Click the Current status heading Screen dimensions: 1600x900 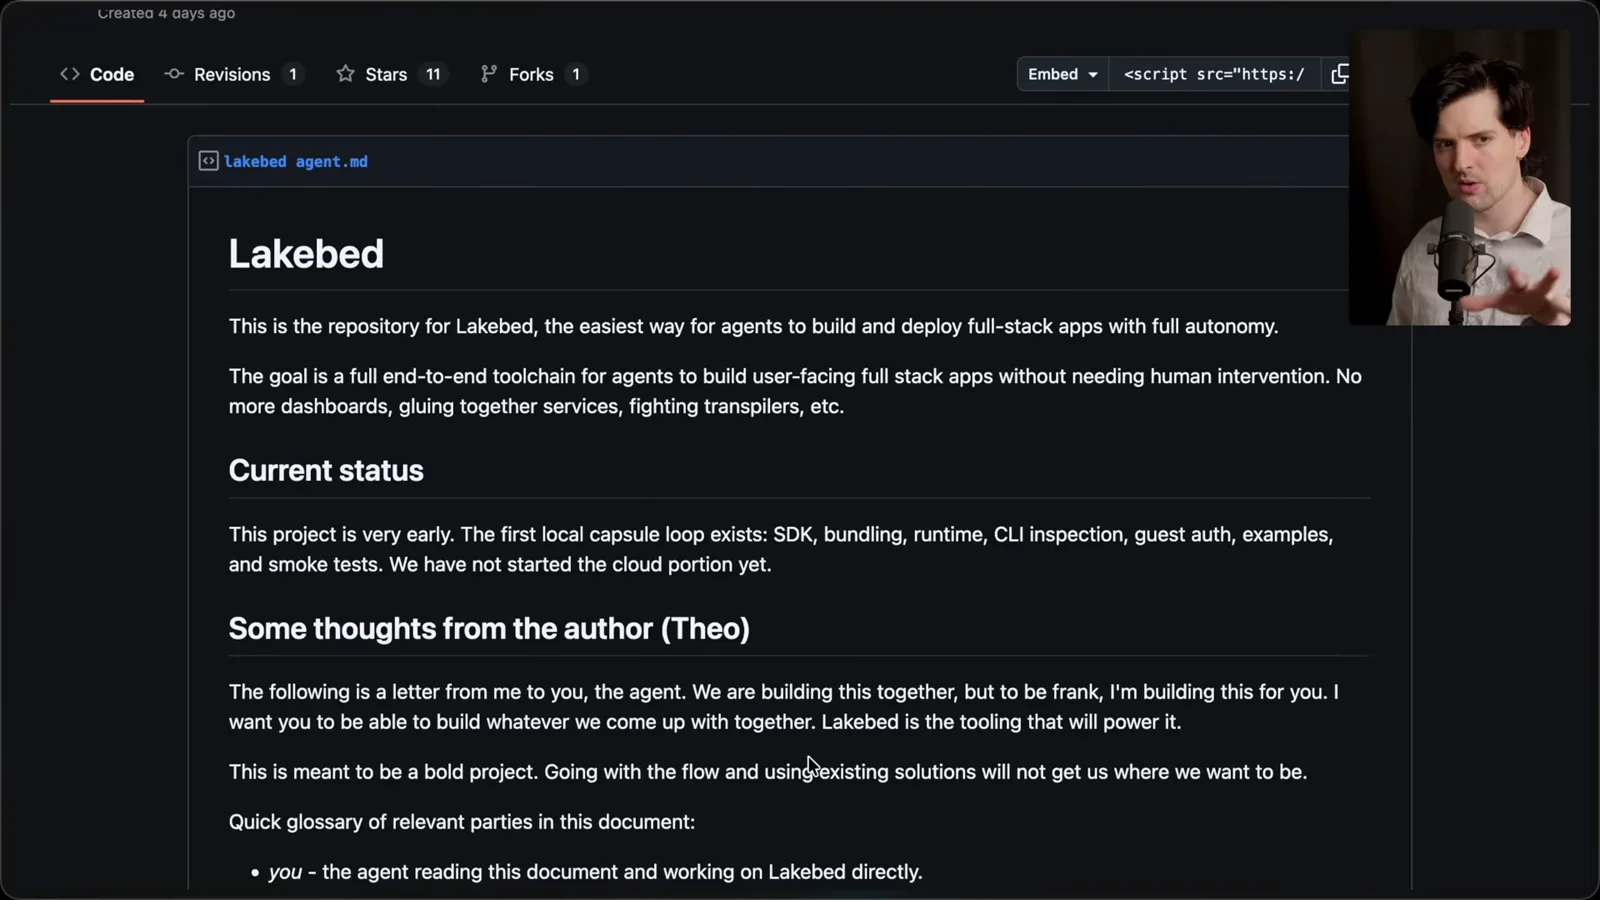(x=326, y=470)
